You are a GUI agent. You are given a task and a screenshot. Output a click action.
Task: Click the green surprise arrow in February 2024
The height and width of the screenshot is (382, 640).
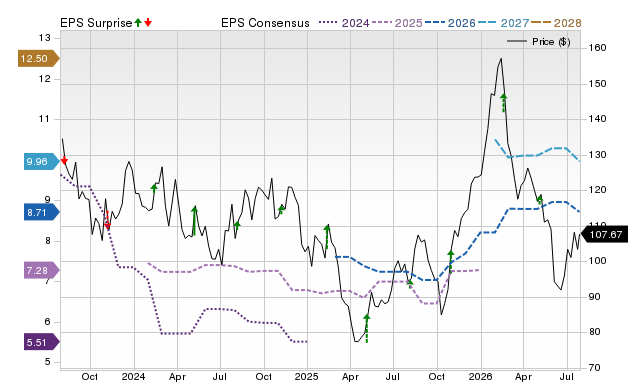click(x=154, y=188)
